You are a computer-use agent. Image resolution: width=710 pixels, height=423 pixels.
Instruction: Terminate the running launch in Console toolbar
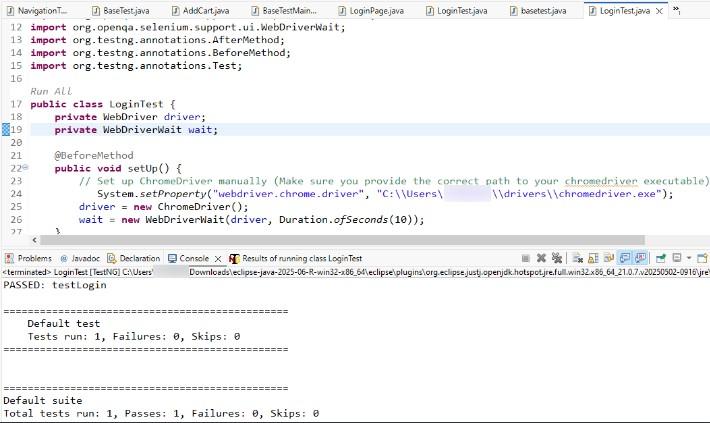pos(526,258)
